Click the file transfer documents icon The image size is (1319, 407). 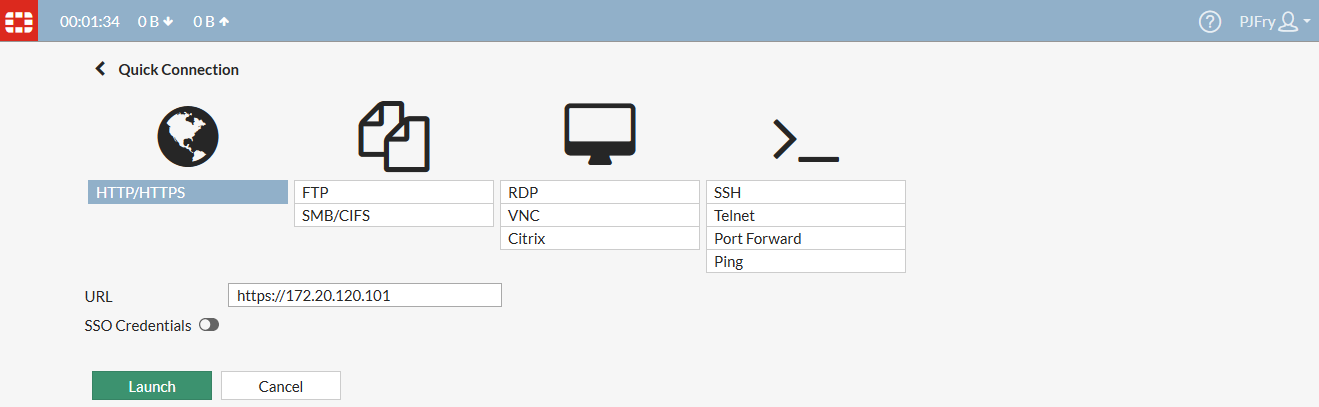point(394,136)
